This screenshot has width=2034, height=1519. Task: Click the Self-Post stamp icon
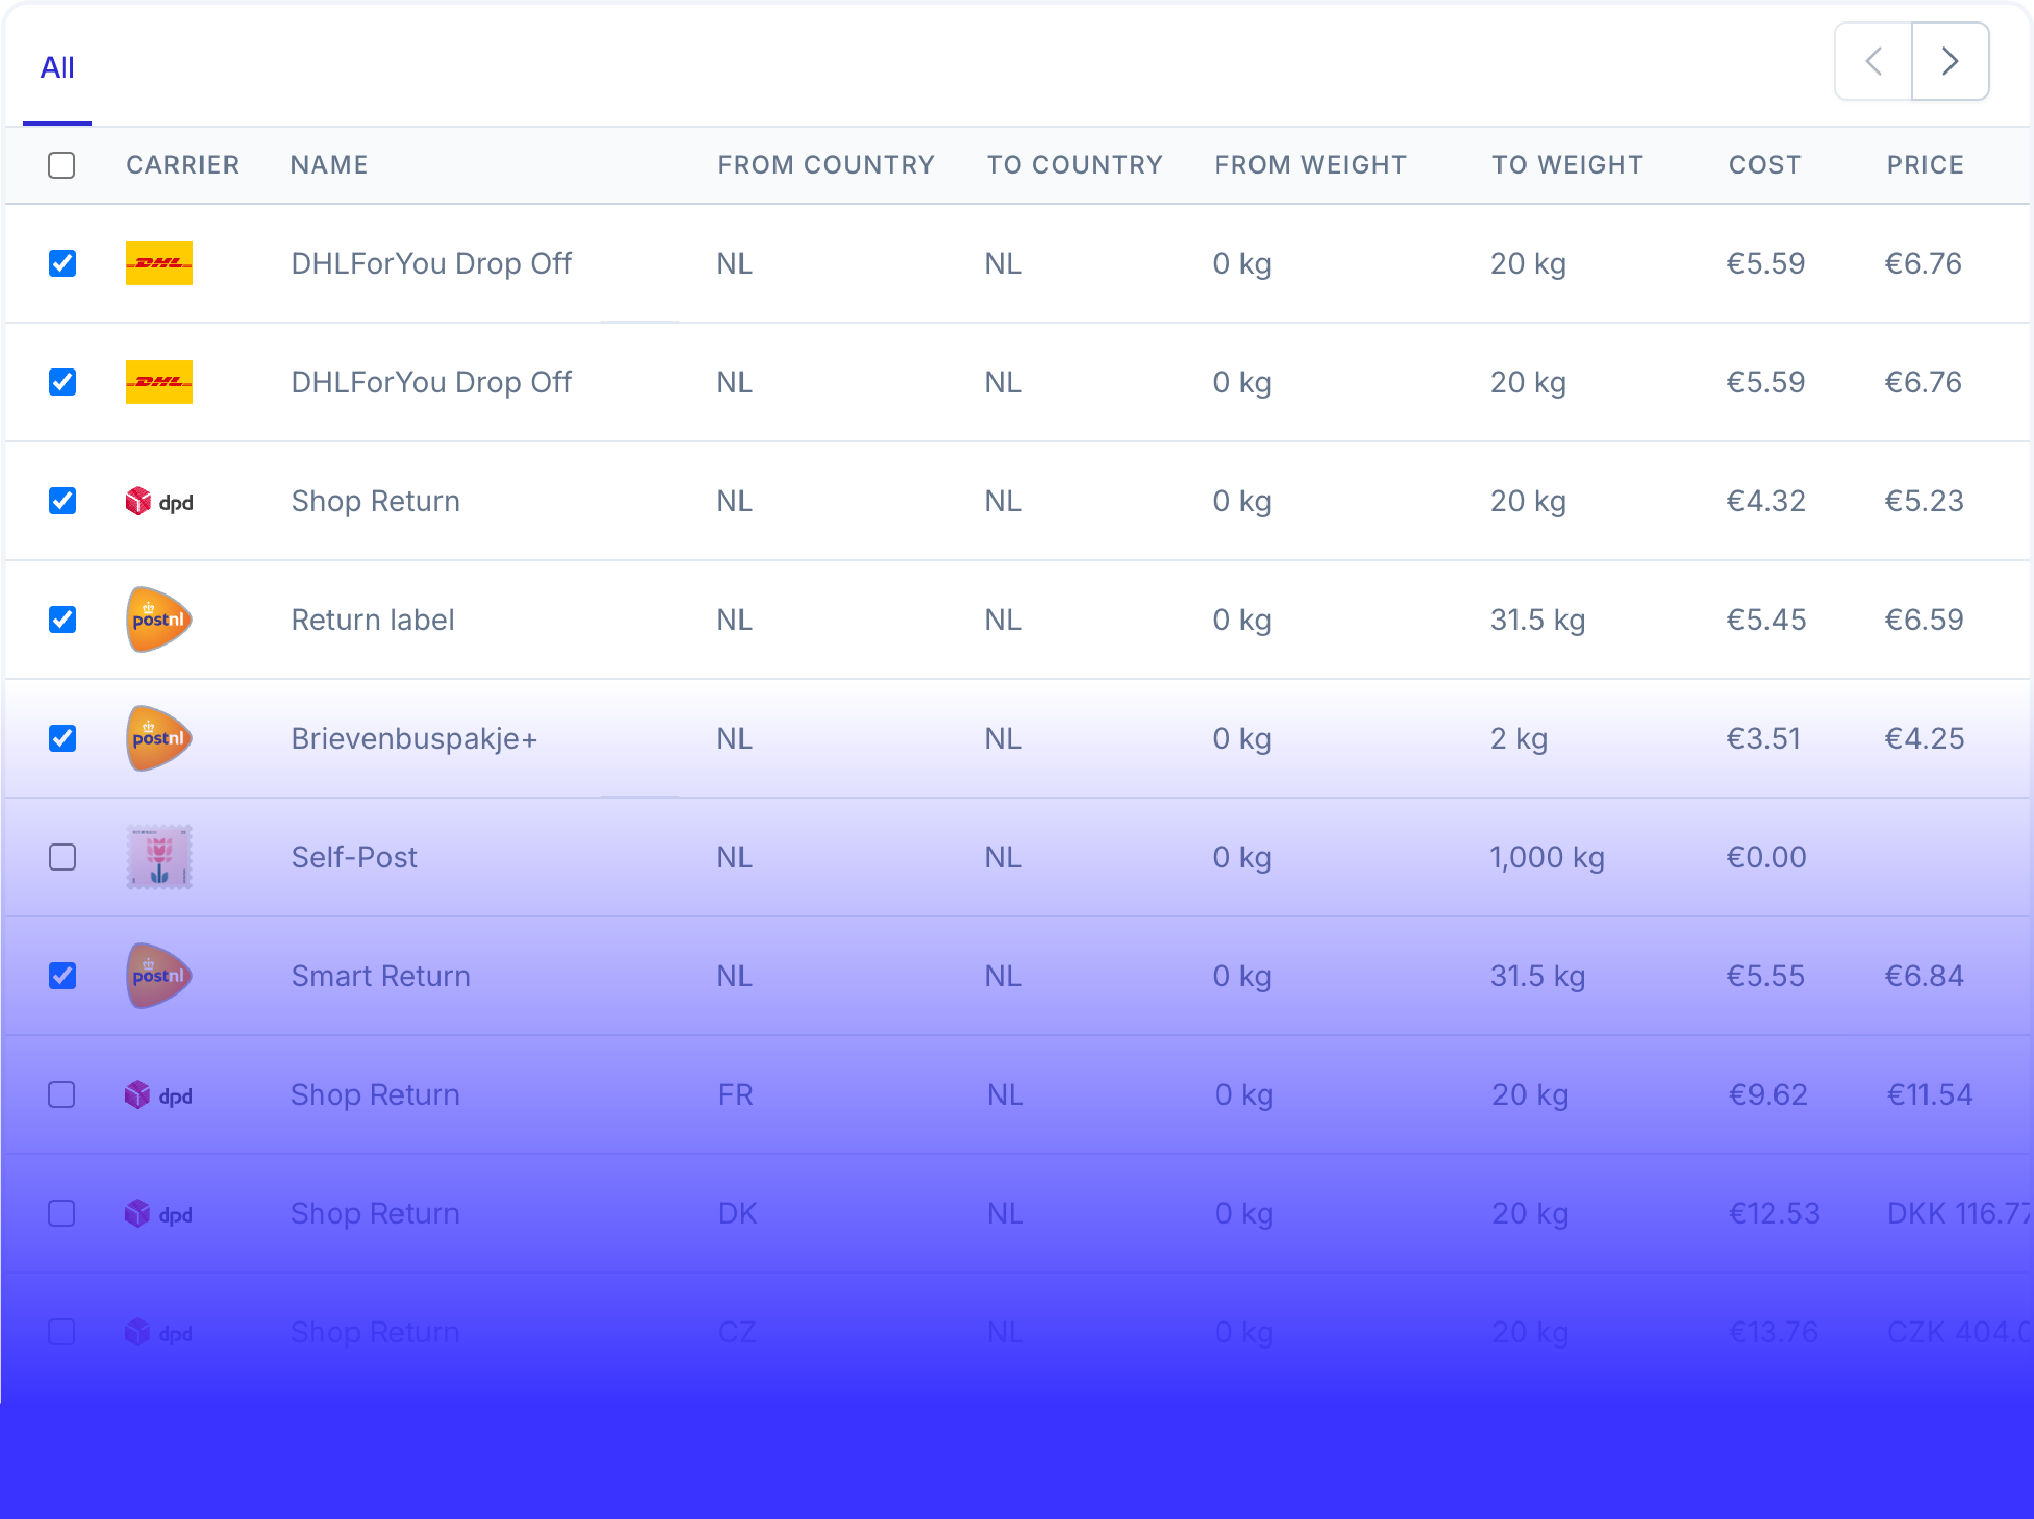click(x=159, y=857)
